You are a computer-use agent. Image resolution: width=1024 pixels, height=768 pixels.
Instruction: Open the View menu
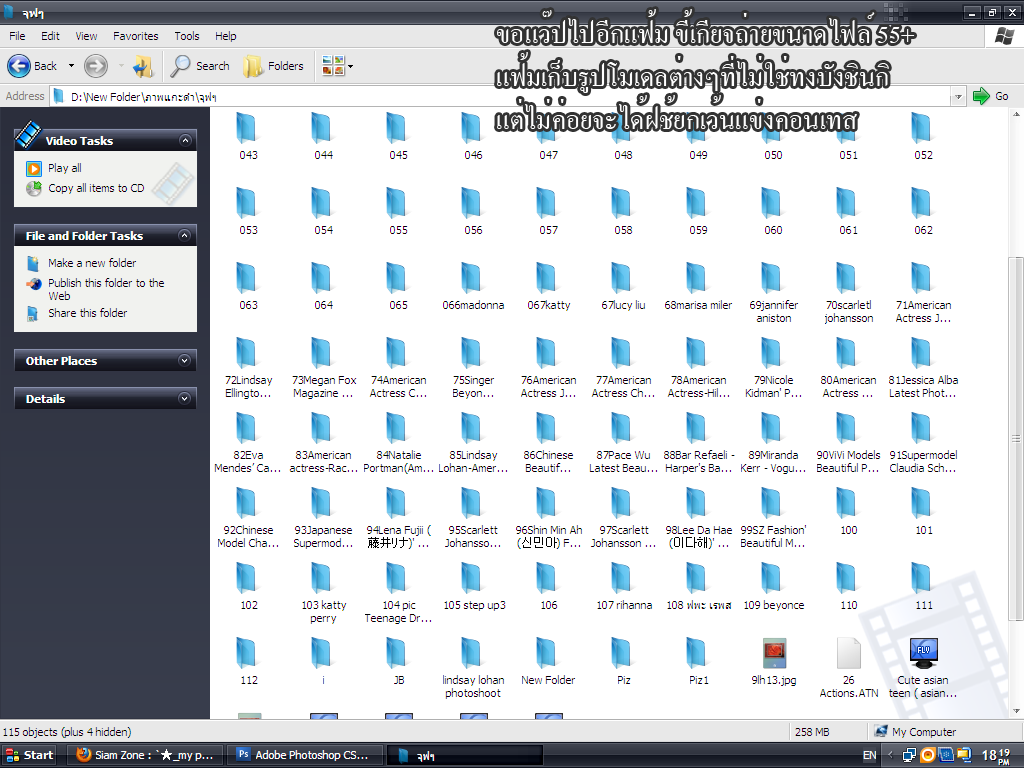pyautogui.click(x=86, y=36)
